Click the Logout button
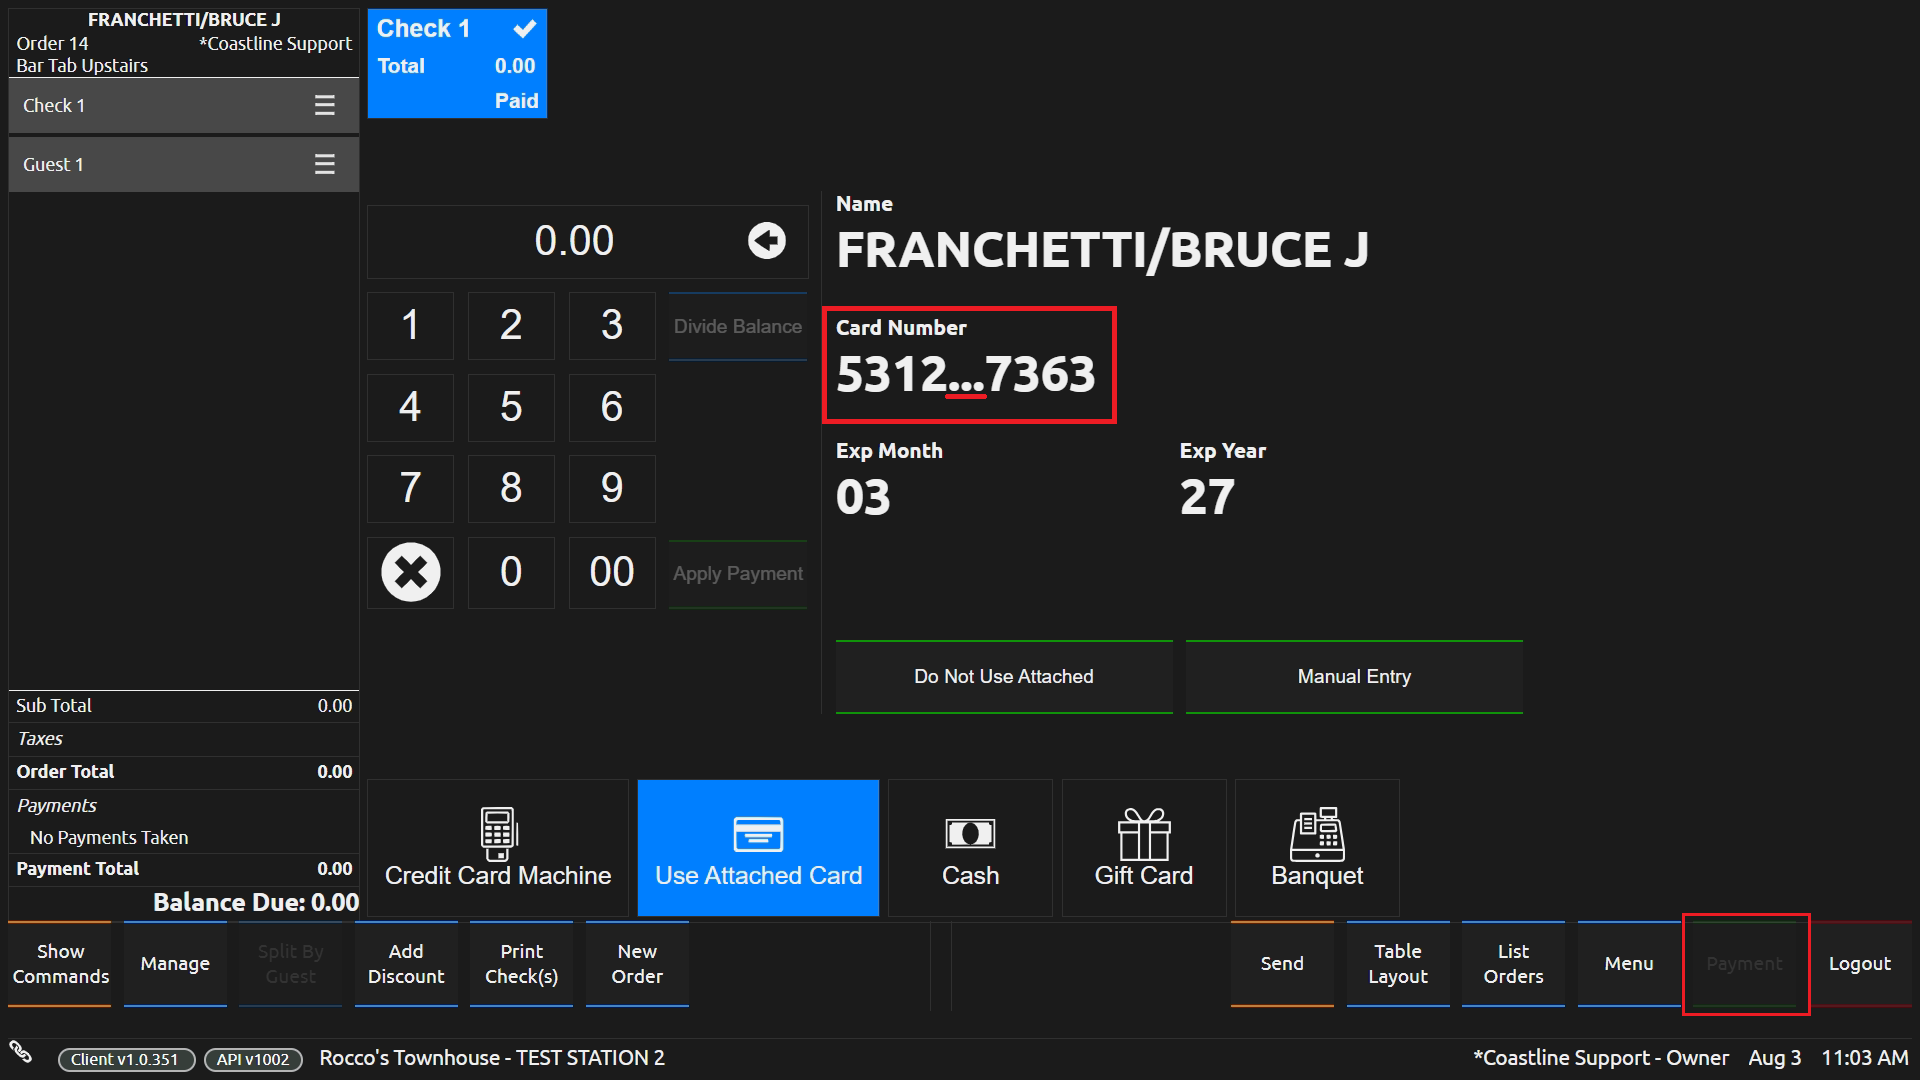Viewport: 1920px width, 1080px height. click(x=1859, y=964)
